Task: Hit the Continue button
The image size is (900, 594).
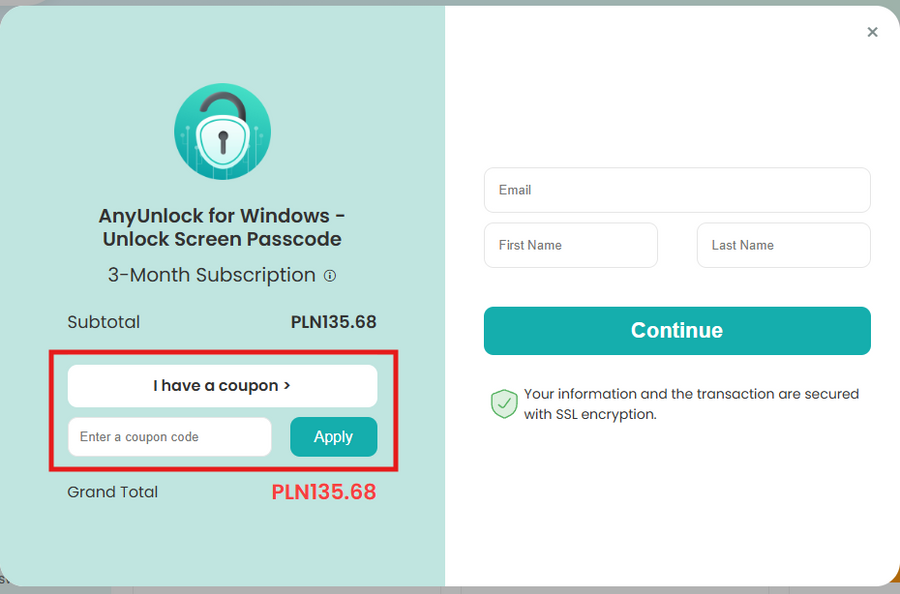Action: [677, 331]
